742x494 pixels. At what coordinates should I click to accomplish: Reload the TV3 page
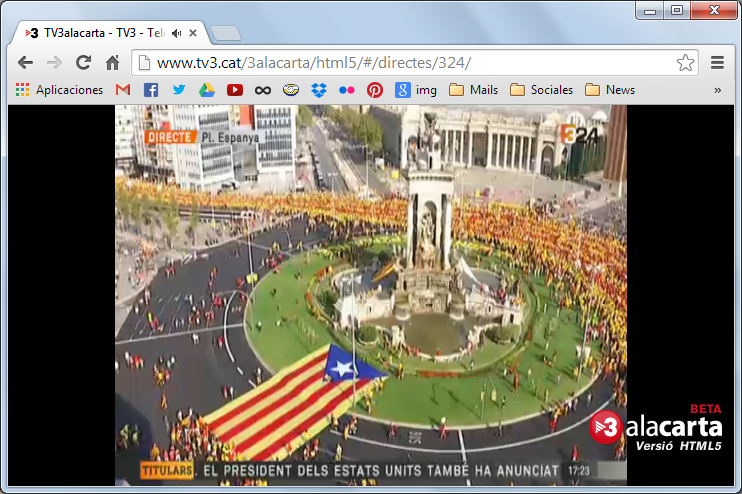tap(84, 62)
